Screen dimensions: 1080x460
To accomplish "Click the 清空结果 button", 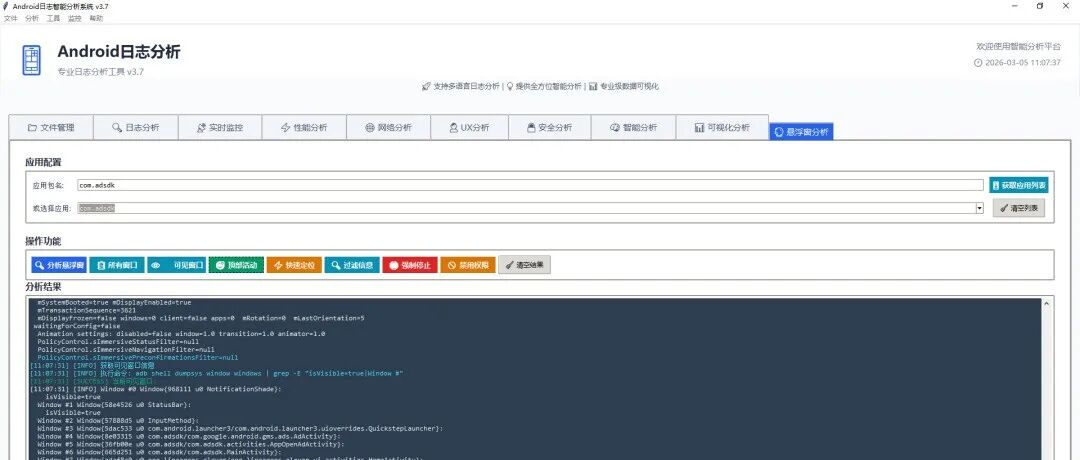I will (x=524, y=265).
